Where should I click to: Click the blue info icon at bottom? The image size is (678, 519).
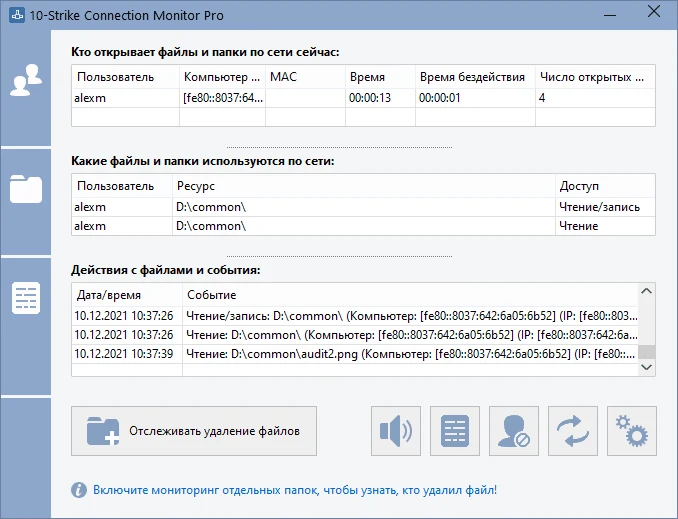(79, 490)
